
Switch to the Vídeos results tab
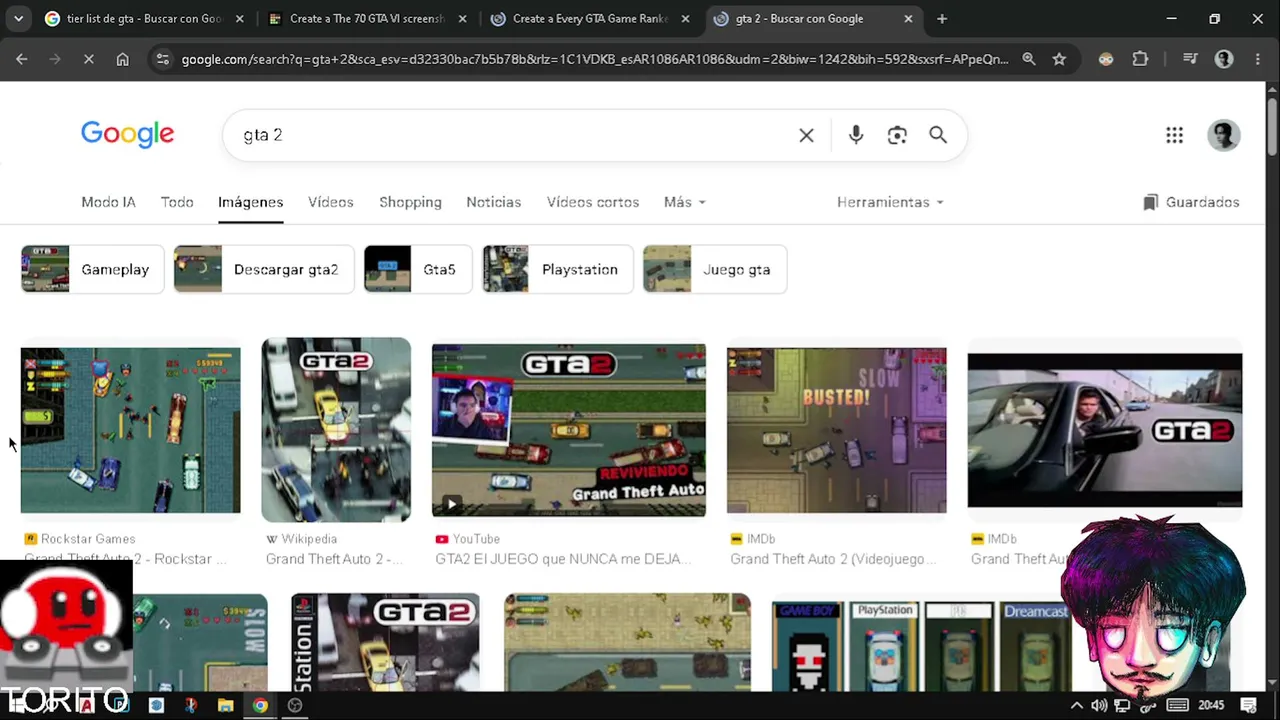[x=331, y=202]
